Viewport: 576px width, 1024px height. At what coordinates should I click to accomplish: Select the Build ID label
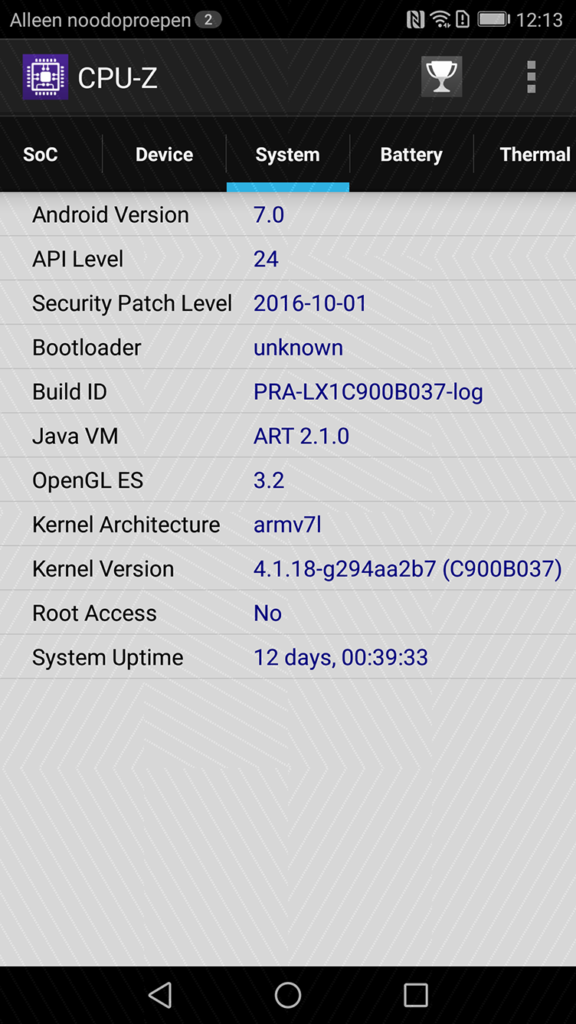70,392
